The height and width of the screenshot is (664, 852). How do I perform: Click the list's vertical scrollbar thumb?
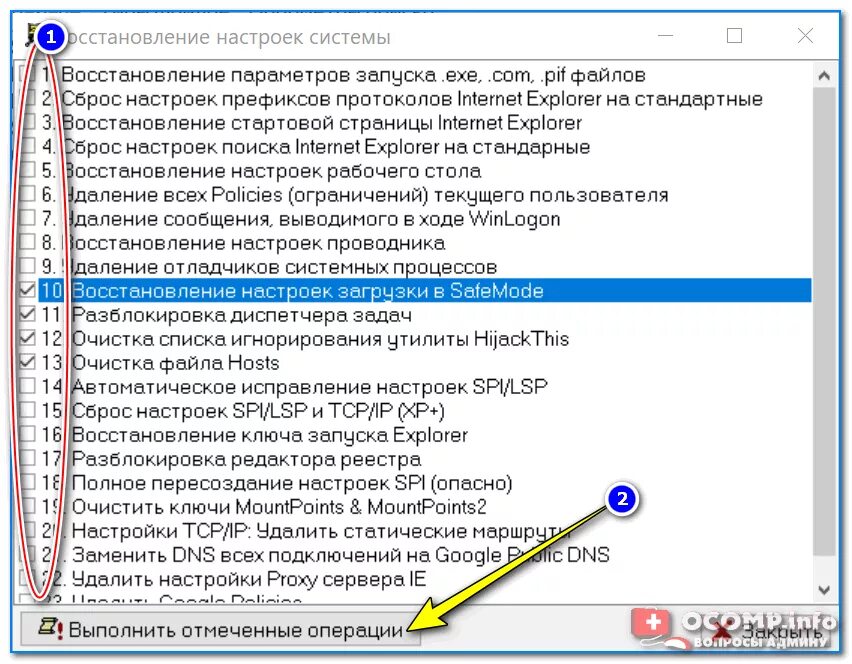824,321
